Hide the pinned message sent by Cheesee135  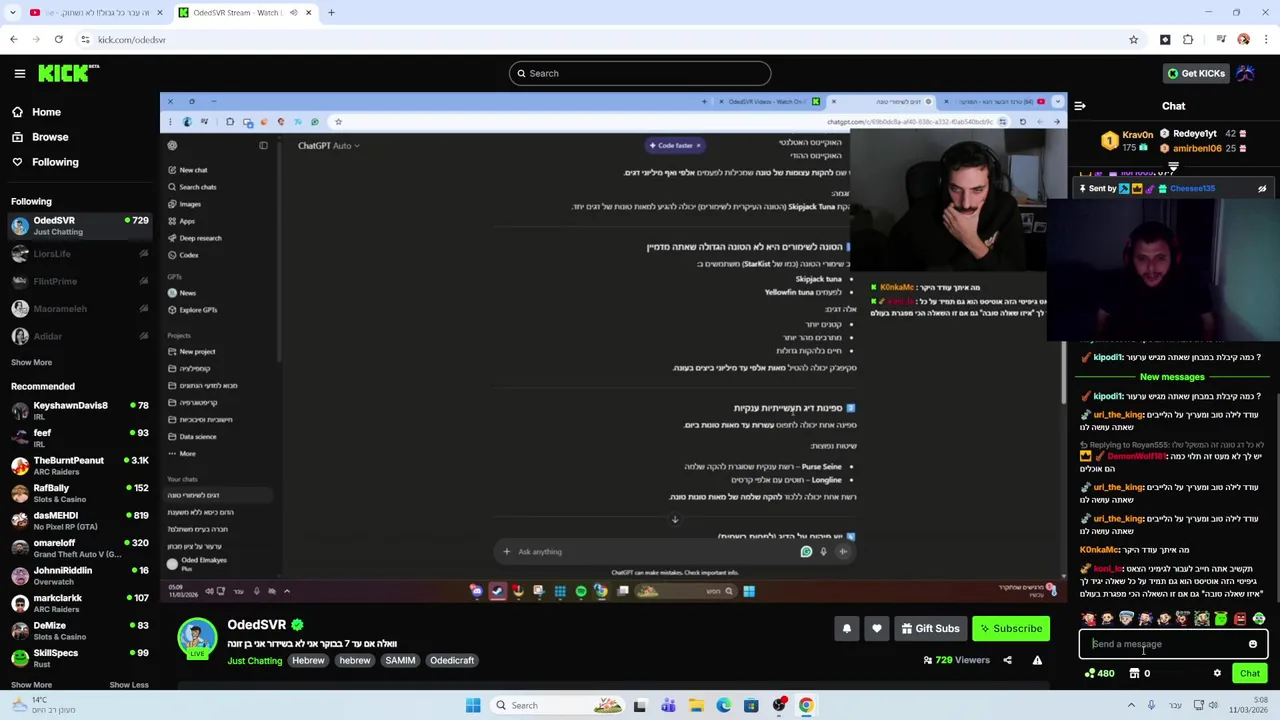coord(1262,189)
